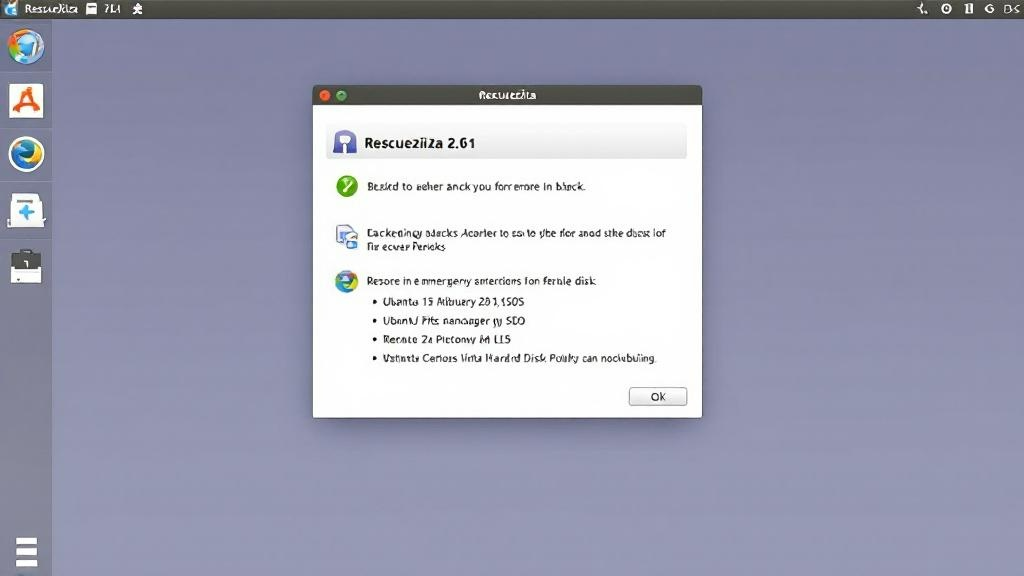The image size is (1024, 576).
Task: Click the round clock indicator in tray
Action: point(946,8)
